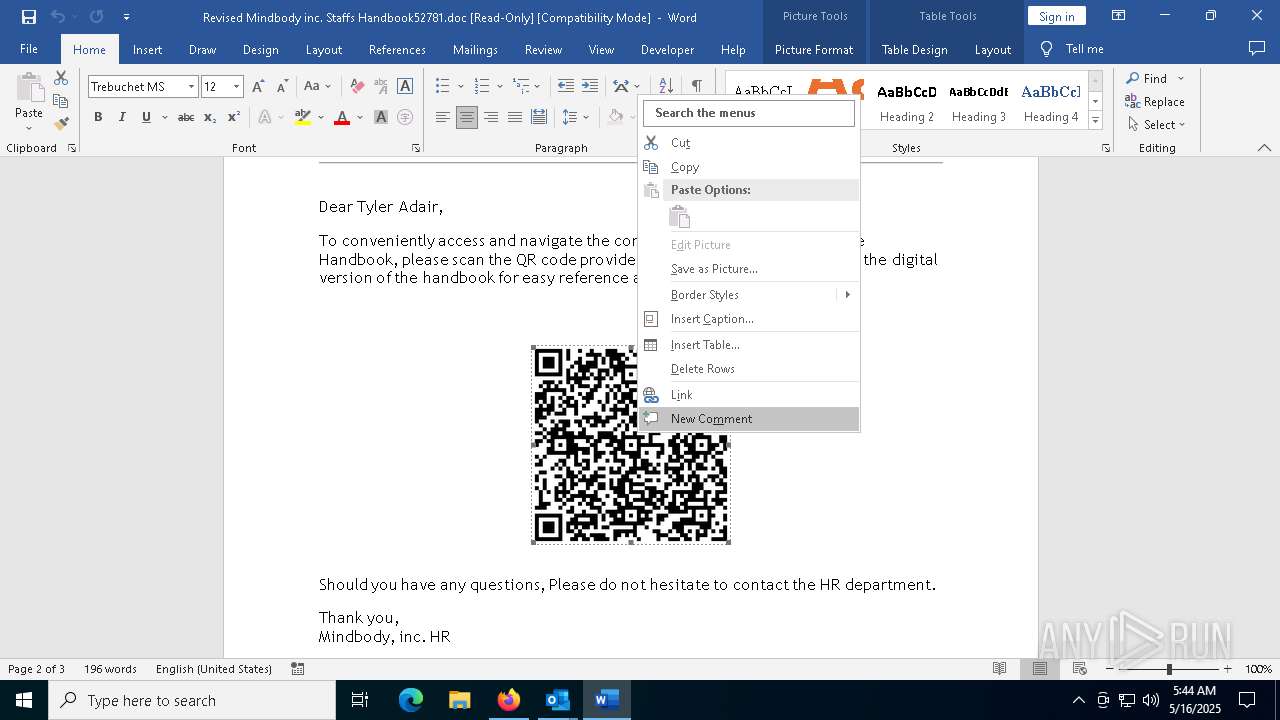Viewport: 1280px width, 720px height.
Task: Expand the Paste options arrow
Action: click(x=29, y=128)
